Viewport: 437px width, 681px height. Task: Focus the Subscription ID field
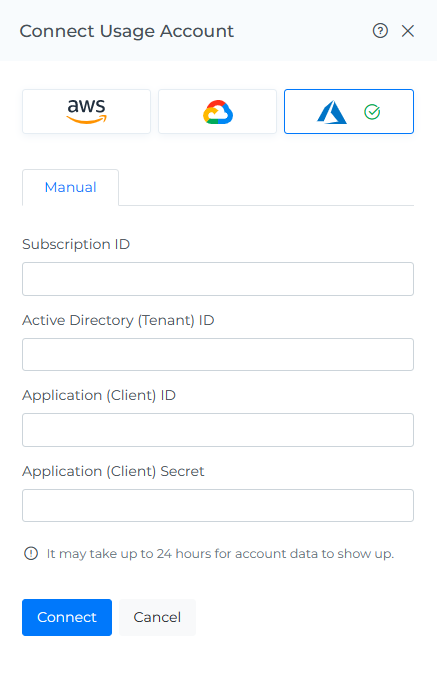click(x=218, y=279)
